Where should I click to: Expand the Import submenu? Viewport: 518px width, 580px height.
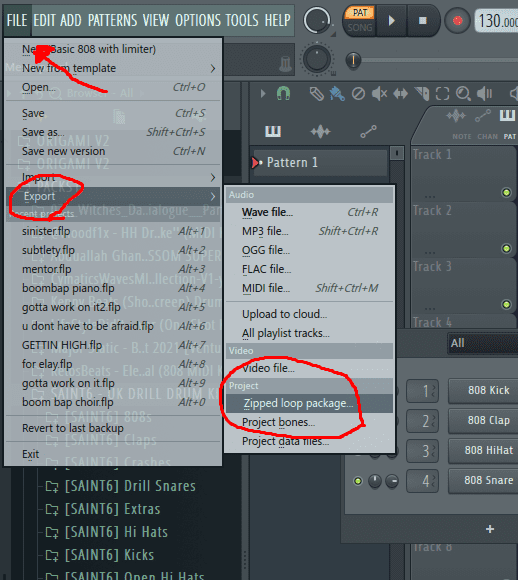point(113,177)
